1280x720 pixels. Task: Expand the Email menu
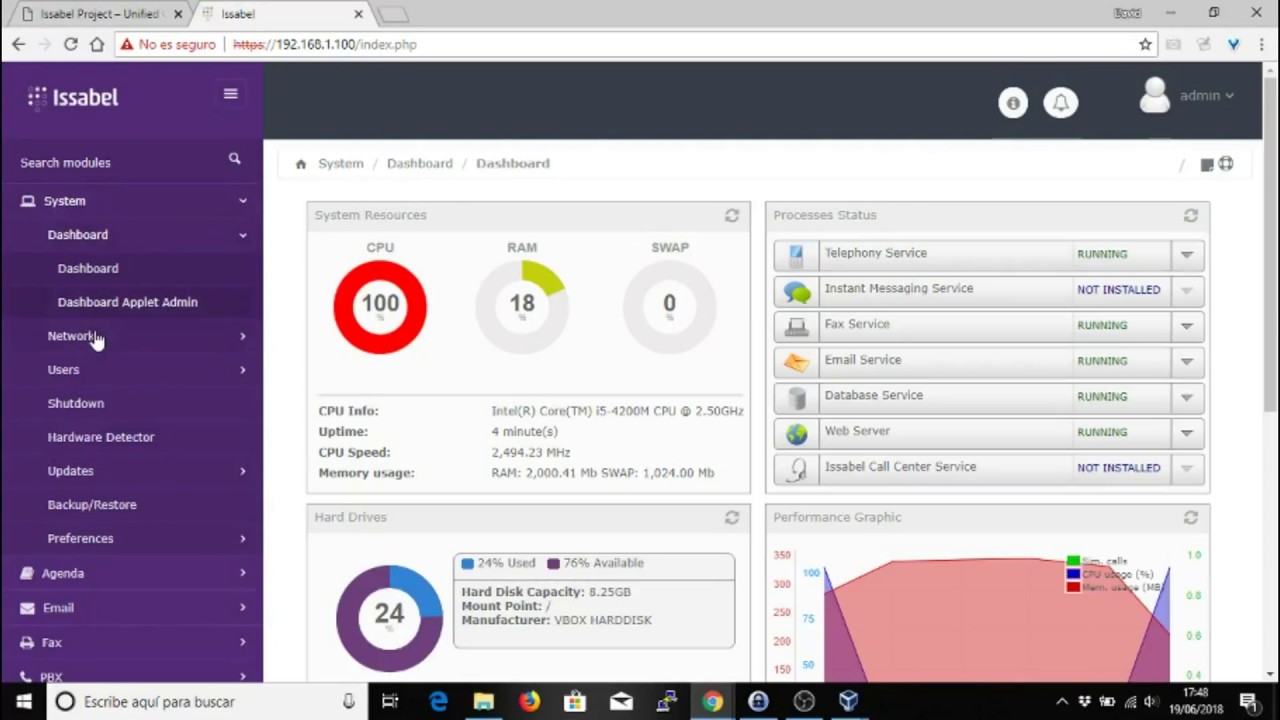click(x=132, y=608)
